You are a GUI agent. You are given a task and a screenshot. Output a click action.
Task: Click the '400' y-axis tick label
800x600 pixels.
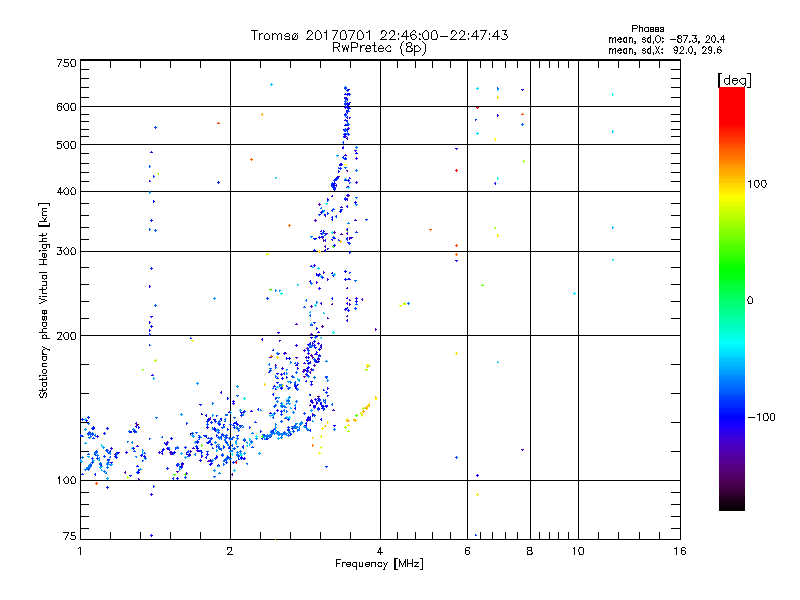click(66, 192)
